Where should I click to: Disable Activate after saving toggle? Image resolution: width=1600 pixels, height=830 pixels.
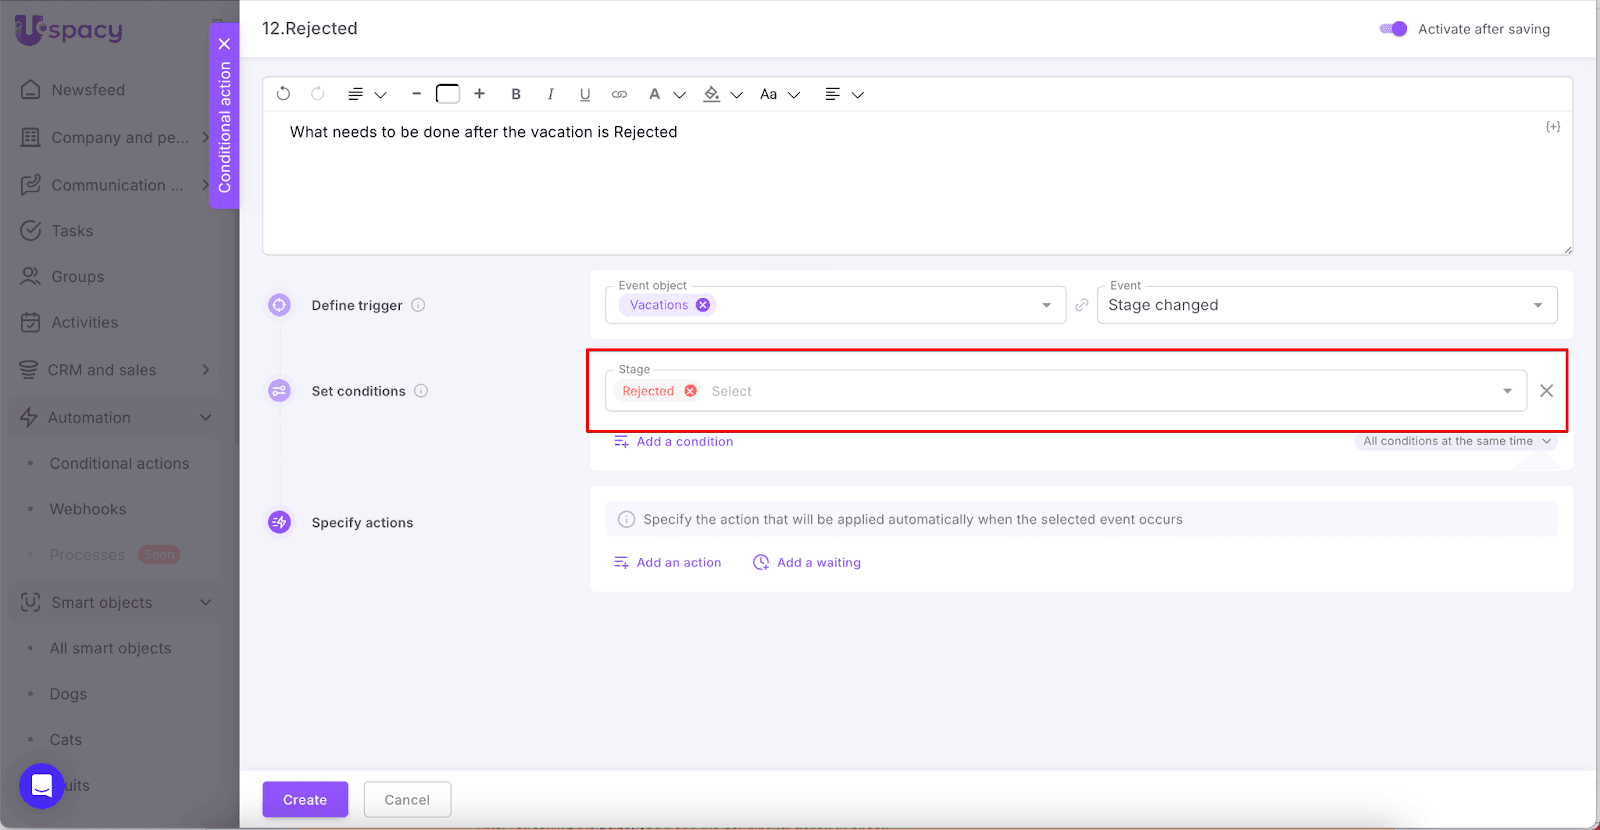tap(1393, 29)
